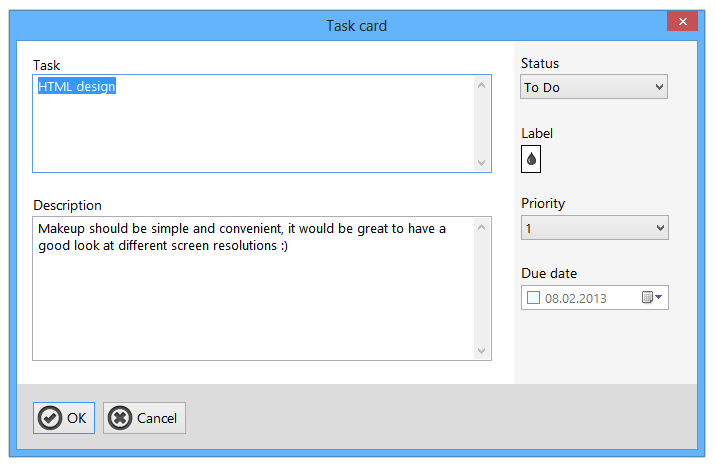The width and height of the screenshot is (715, 466).
Task: Click the Description scroll down arrow
Action: click(x=482, y=351)
